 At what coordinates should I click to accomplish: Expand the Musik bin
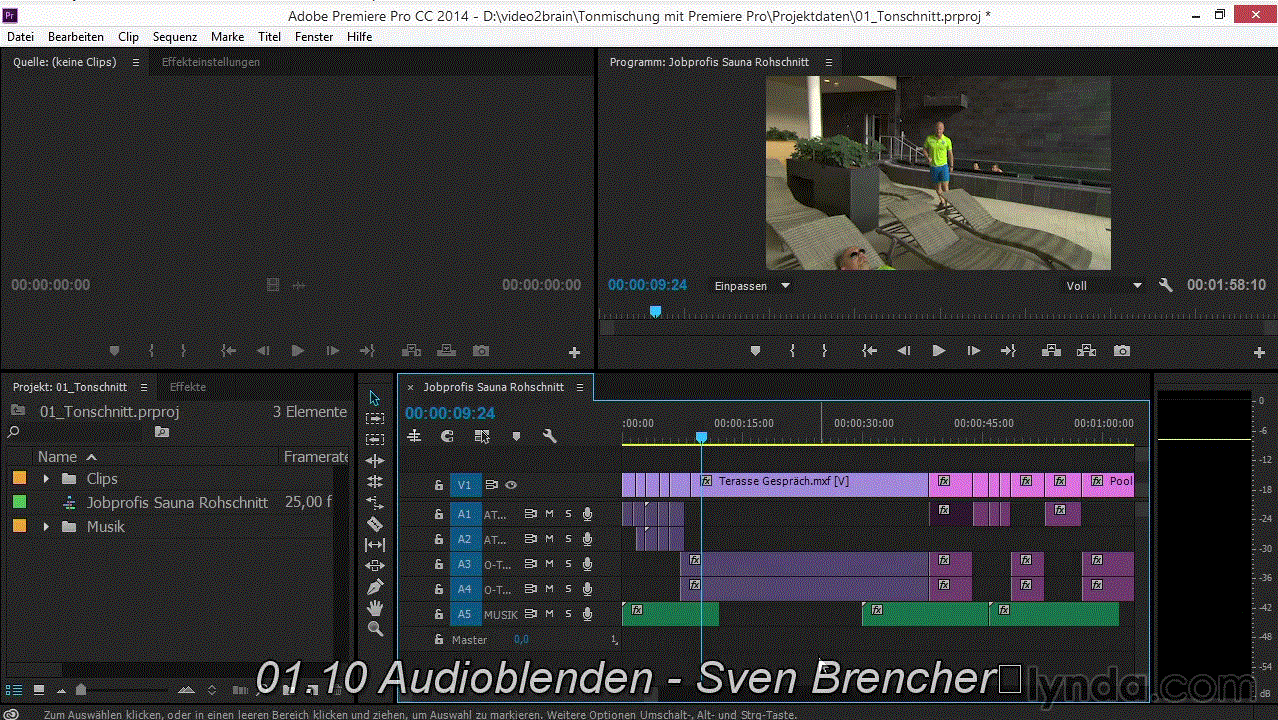click(x=46, y=526)
